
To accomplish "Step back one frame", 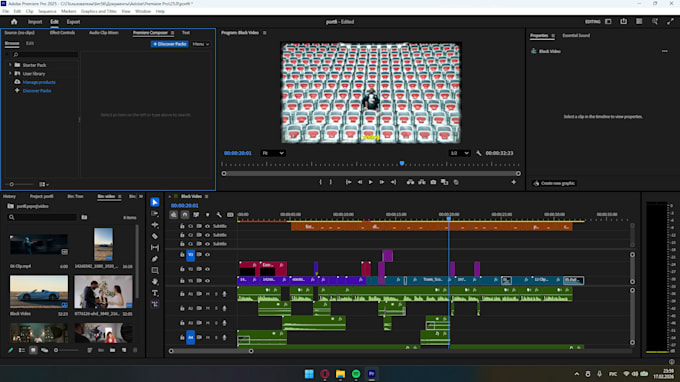I will coord(360,182).
